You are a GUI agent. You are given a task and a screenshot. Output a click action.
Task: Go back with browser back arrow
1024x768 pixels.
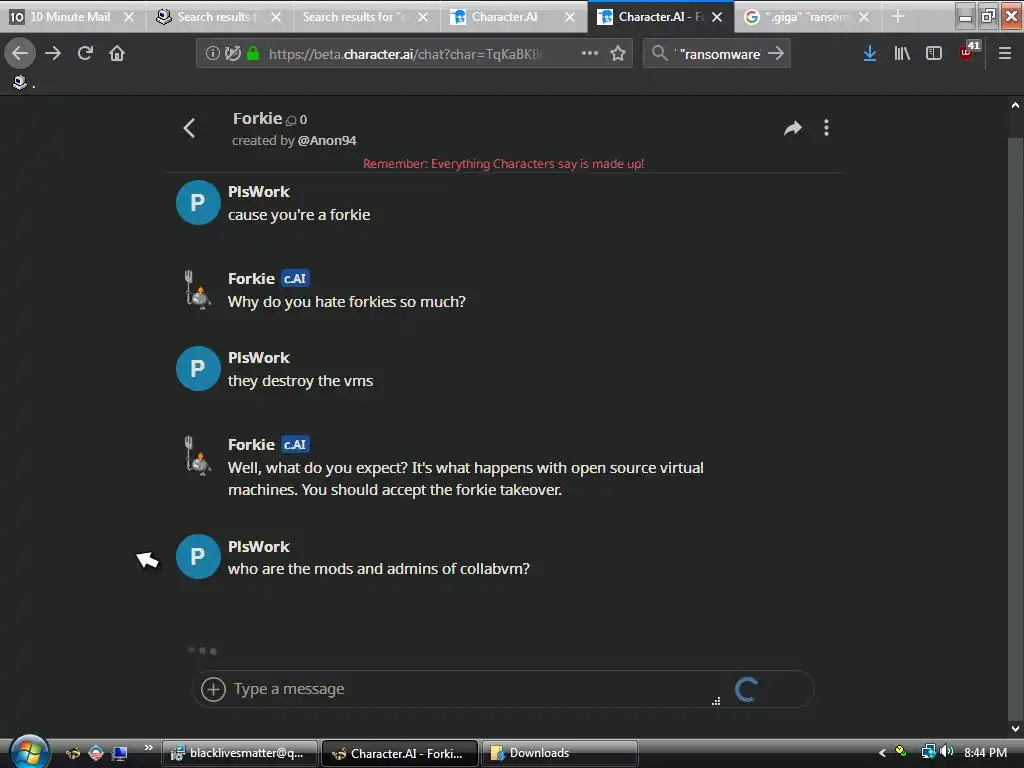(x=20, y=54)
